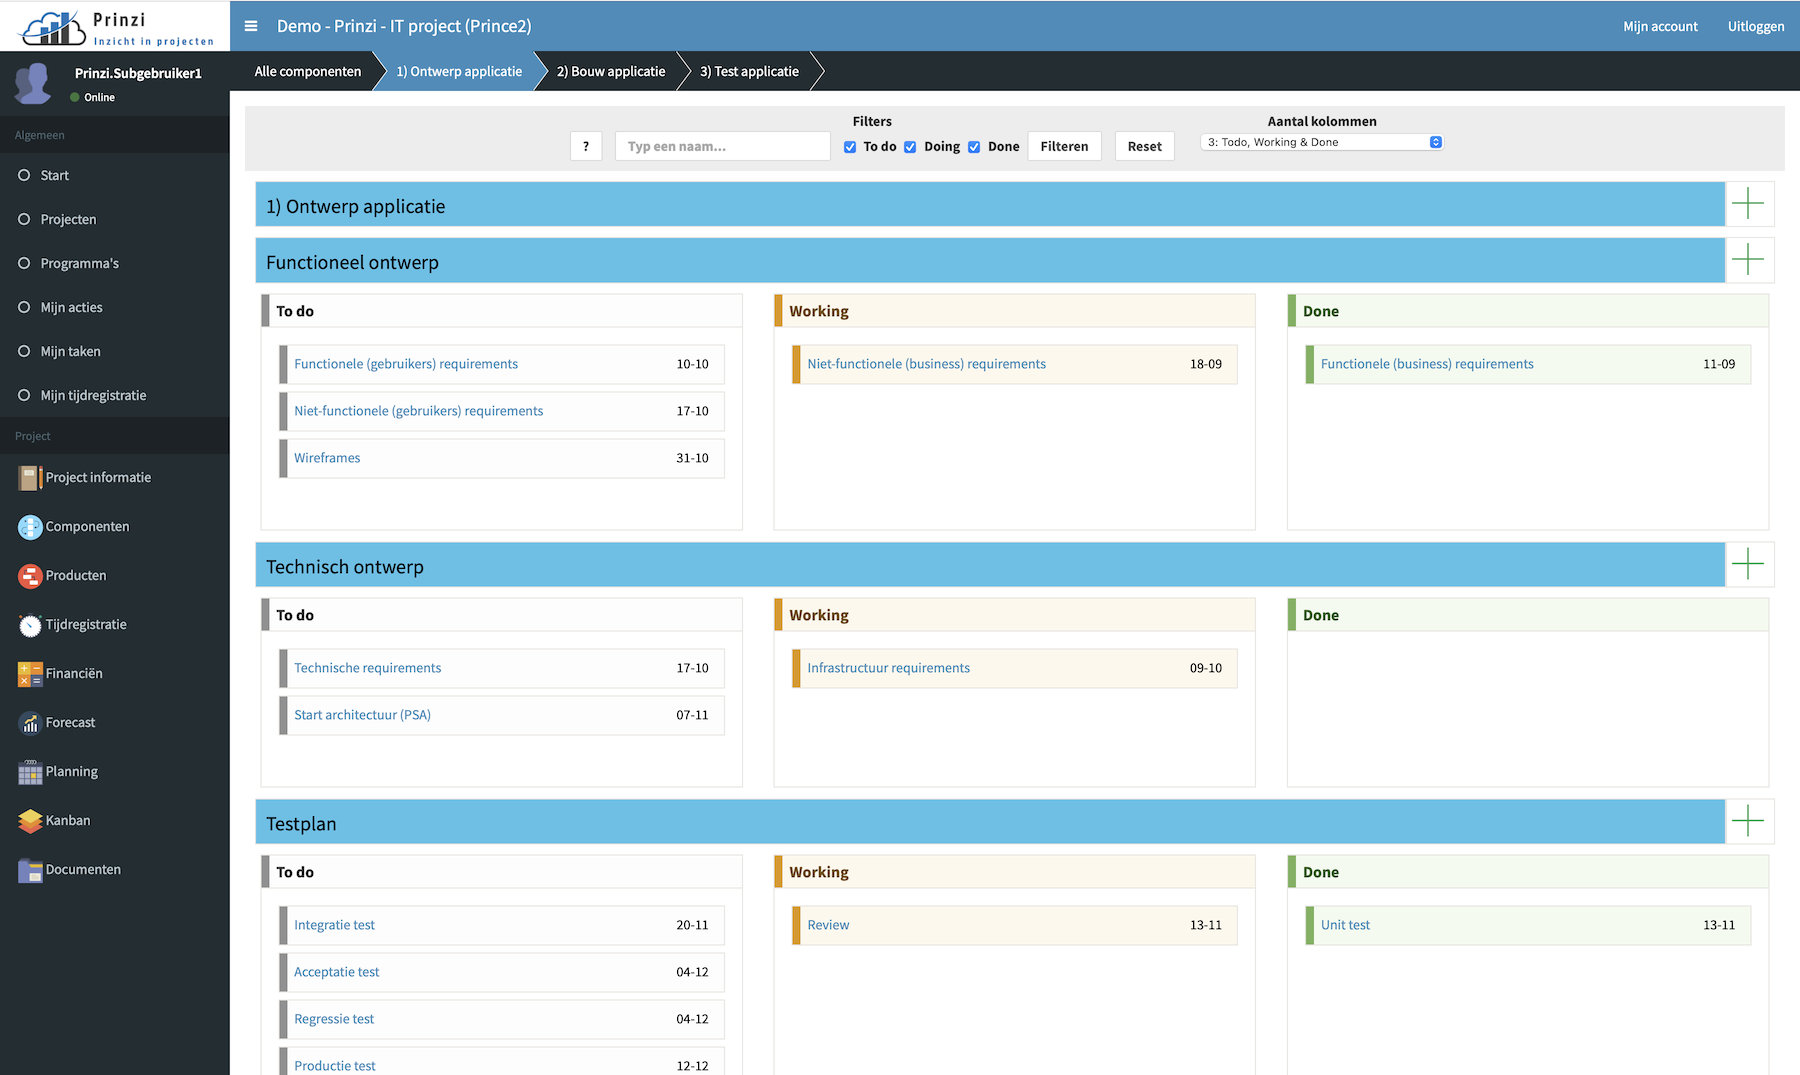Open the Tijdregistratie clock icon
Image resolution: width=1800 pixels, height=1075 pixels.
(x=30, y=625)
